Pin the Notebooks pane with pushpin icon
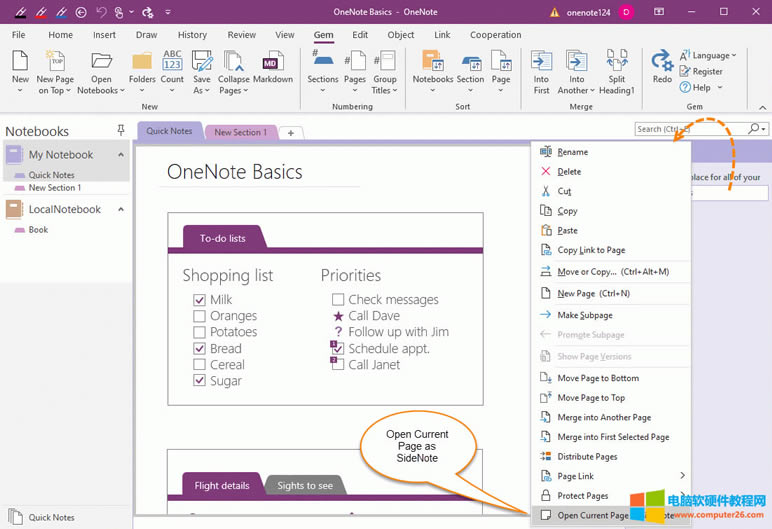The image size is (772, 529). click(121, 131)
